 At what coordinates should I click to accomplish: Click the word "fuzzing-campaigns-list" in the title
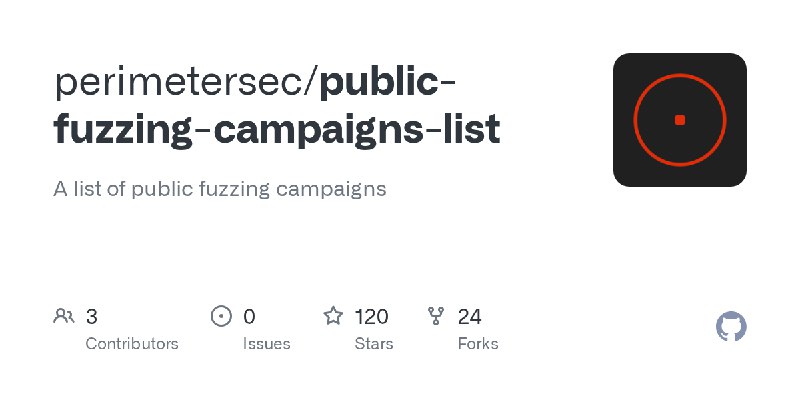277,130
